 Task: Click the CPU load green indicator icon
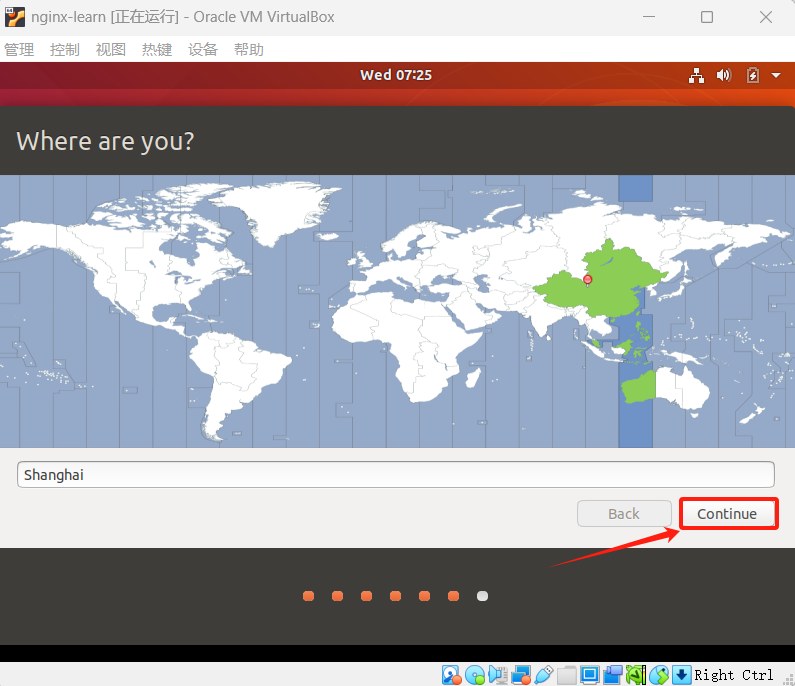tap(636, 675)
